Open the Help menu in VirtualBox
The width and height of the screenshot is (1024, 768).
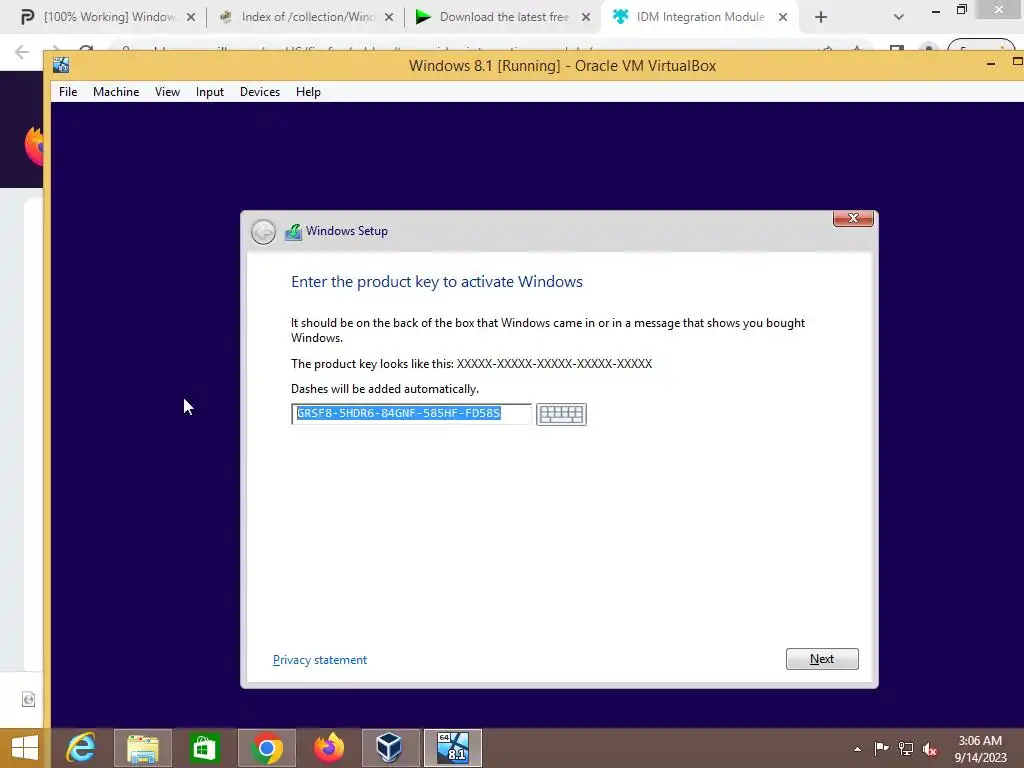pyautogui.click(x=308, y=92)
